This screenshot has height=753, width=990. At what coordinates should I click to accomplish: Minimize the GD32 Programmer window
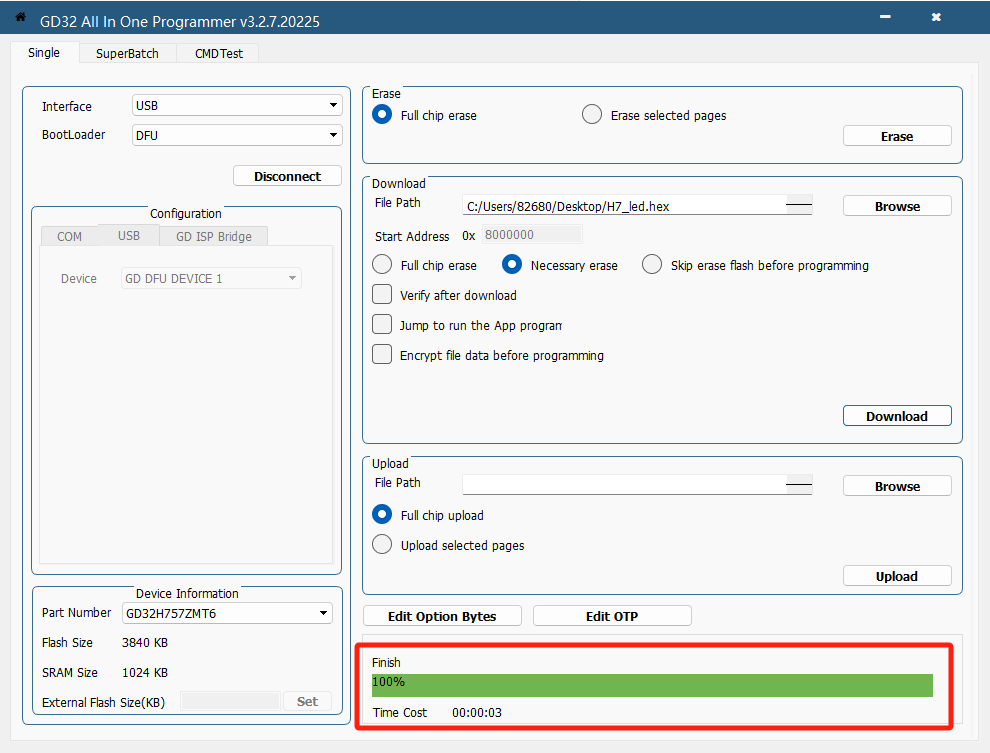click(x=885, y=17)
